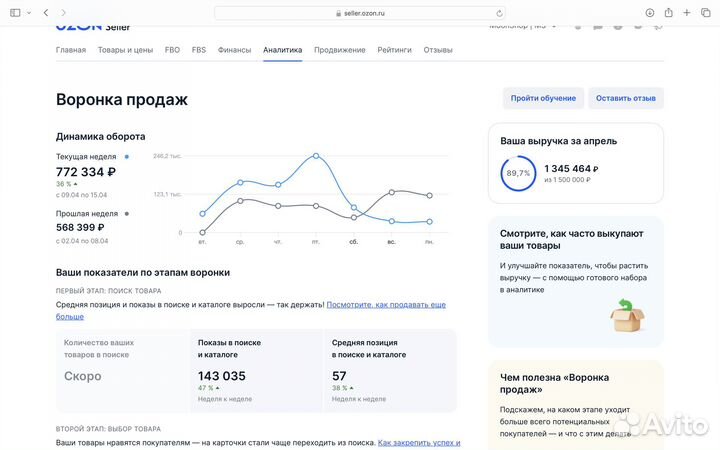Image resolution: width=720 pixels, height=450 pixels.
Task: Click the Safari share icon
Action: click(x=669, y=13)
